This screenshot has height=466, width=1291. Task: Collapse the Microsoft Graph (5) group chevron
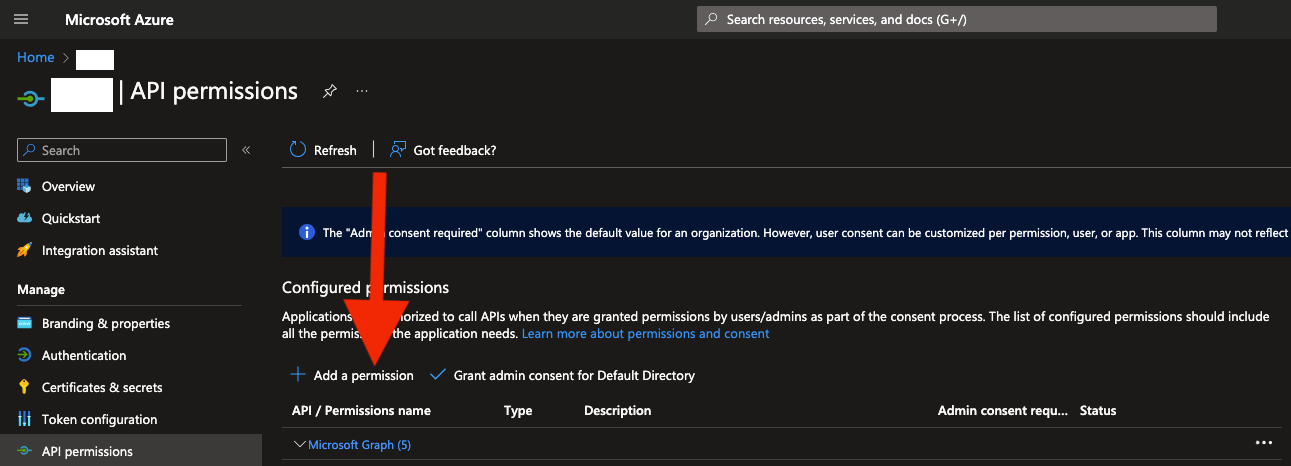click(x=299, y=444)
